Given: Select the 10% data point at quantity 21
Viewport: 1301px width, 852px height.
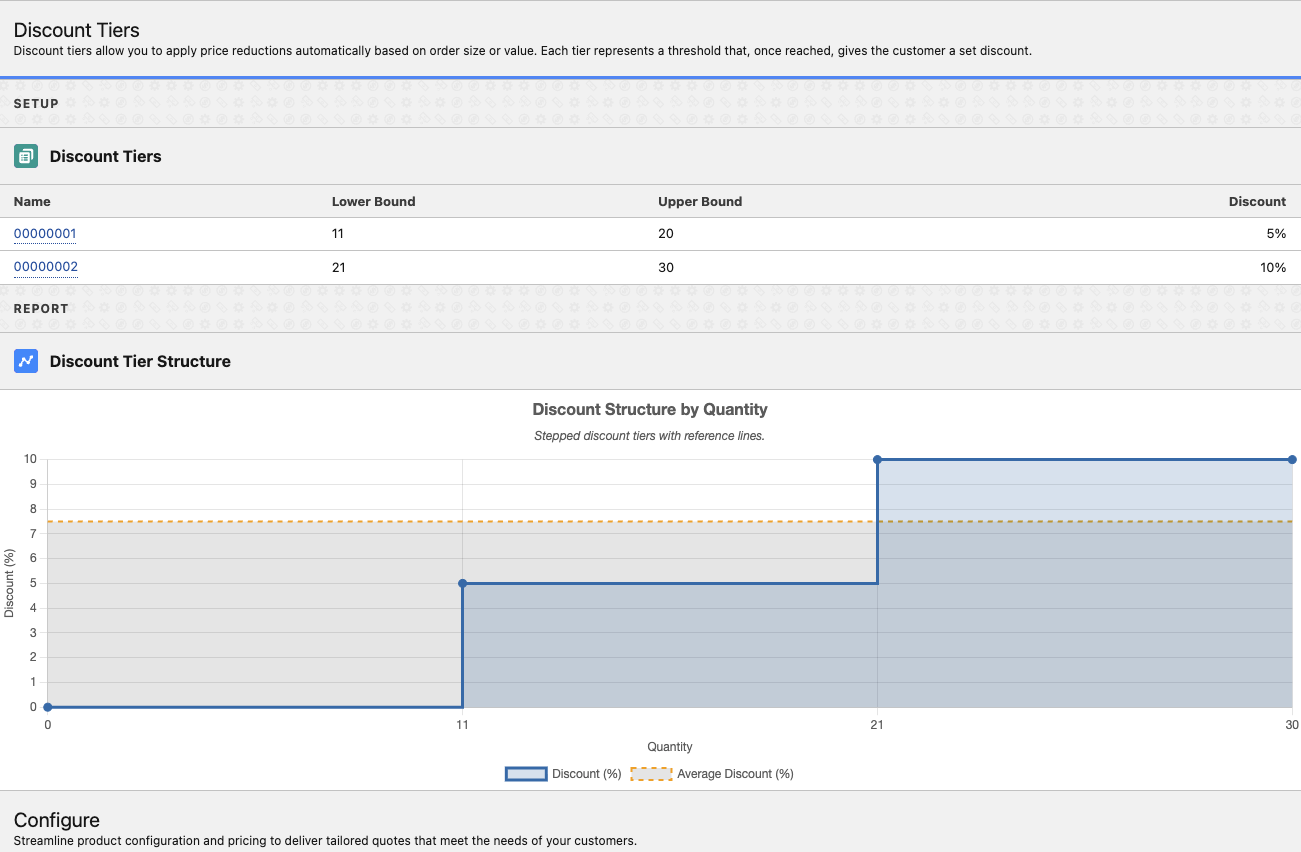Looking at the screenshot, I should tap(877, 460).
